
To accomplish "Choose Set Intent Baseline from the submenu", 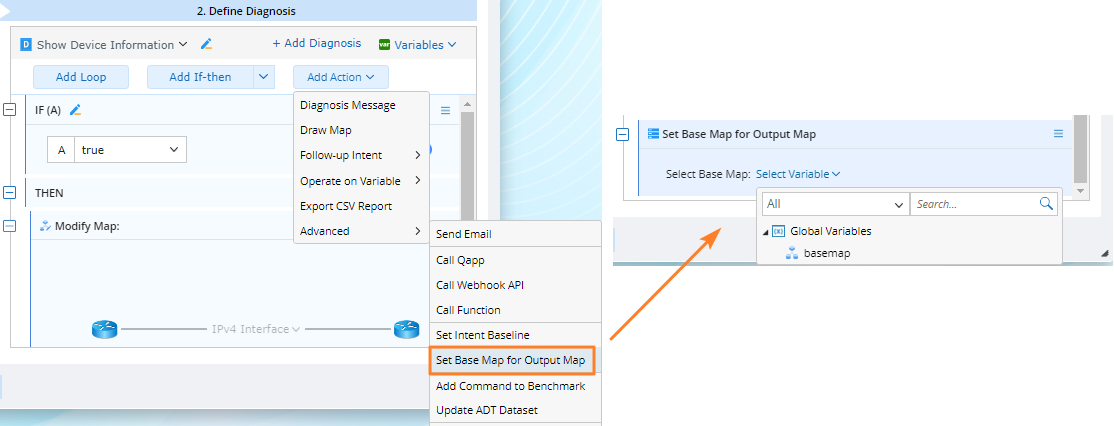I will tap(516, 335).
